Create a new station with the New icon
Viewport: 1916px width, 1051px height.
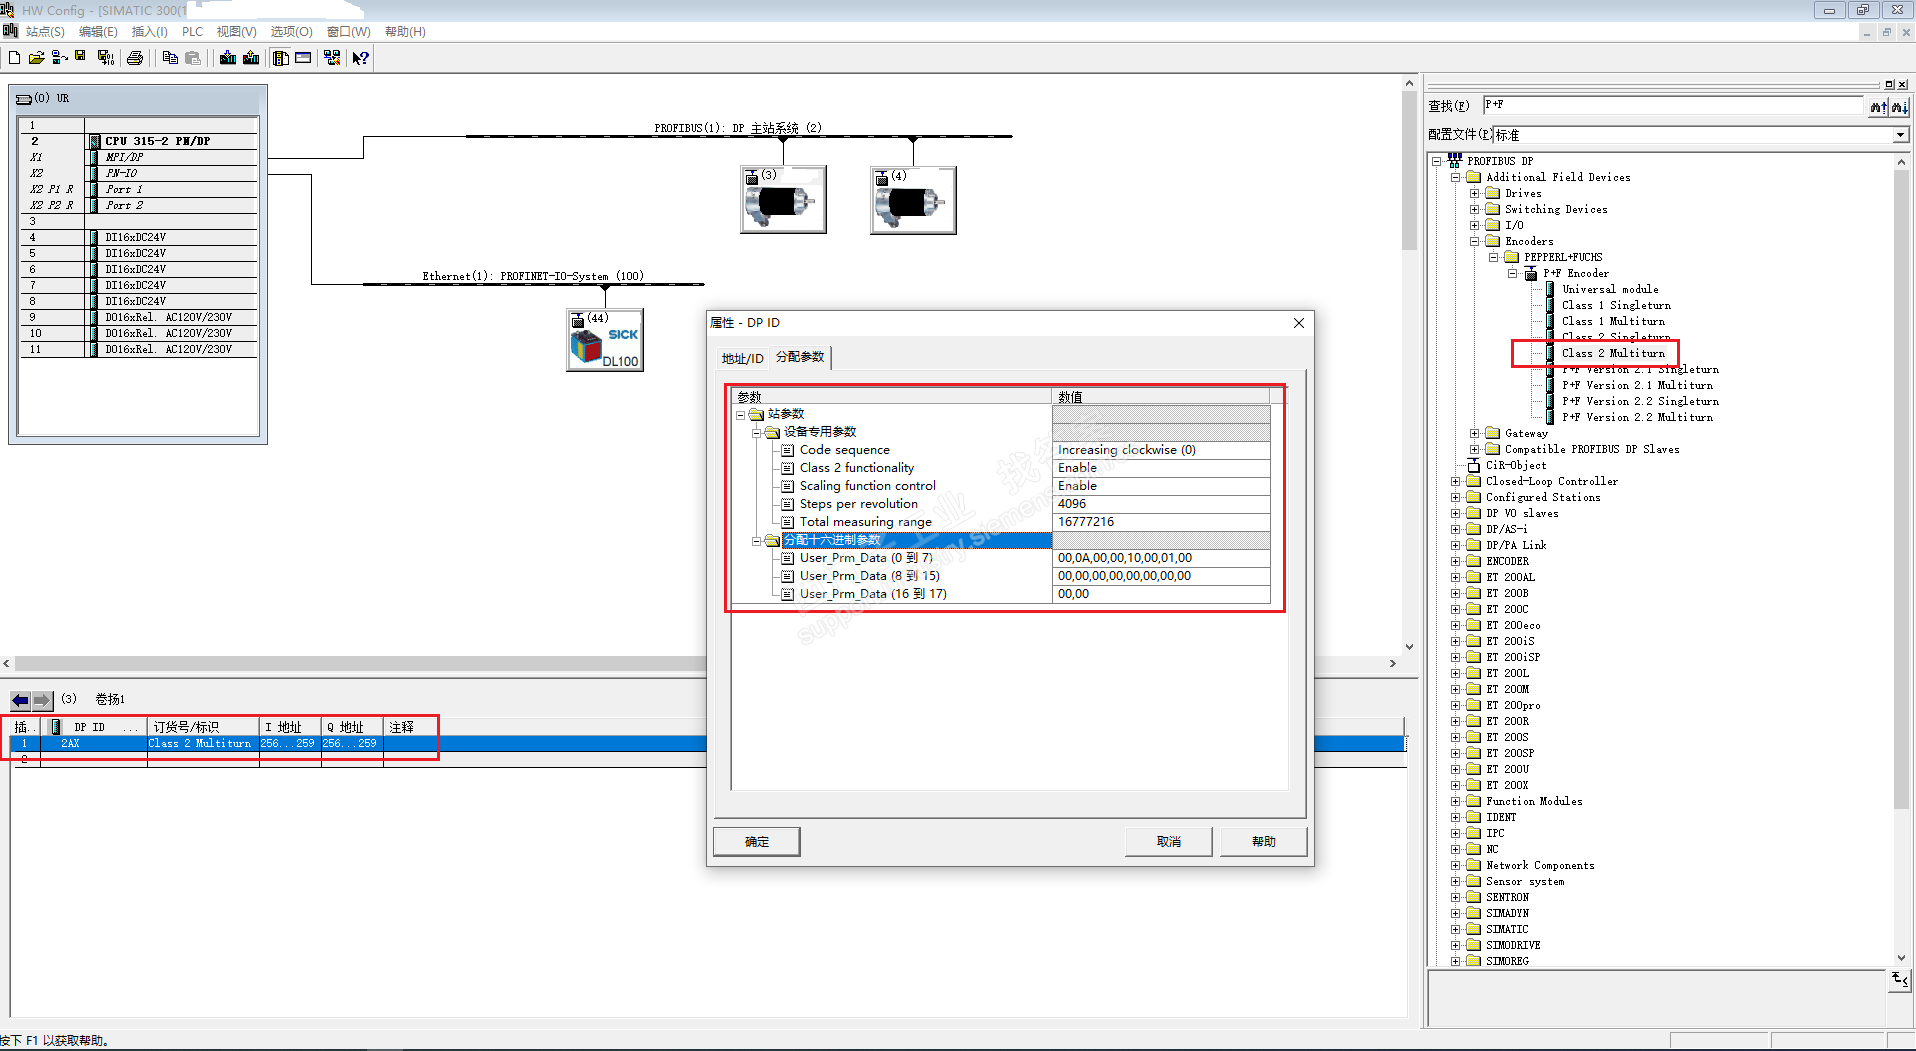click(14, 58)
